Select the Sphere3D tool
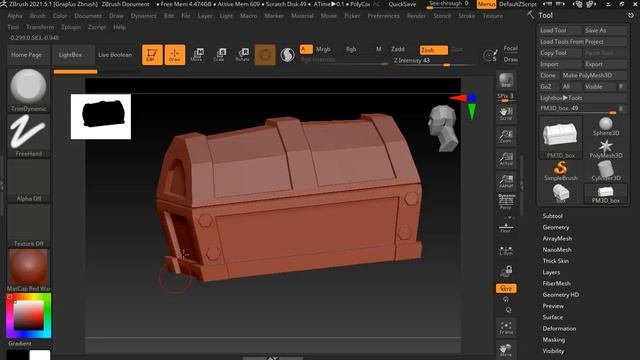This screenshot has height=360, width=640. point(606,127)
